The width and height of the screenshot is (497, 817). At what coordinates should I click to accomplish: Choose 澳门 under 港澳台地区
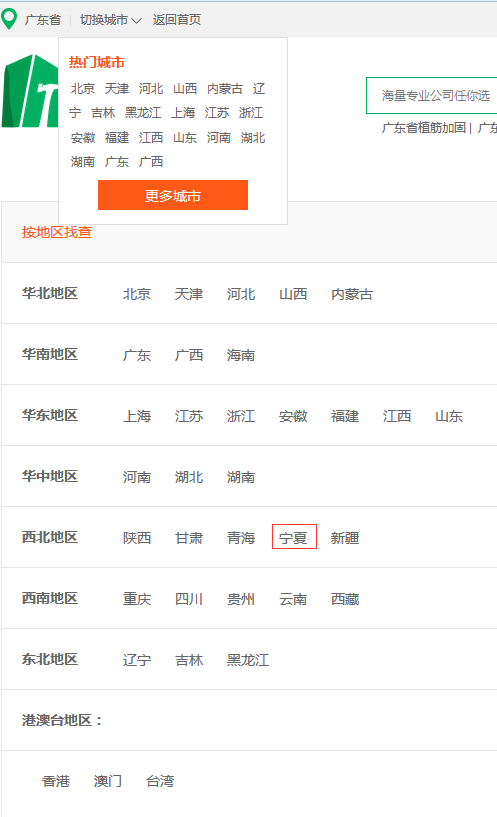(x=108, y=781)
